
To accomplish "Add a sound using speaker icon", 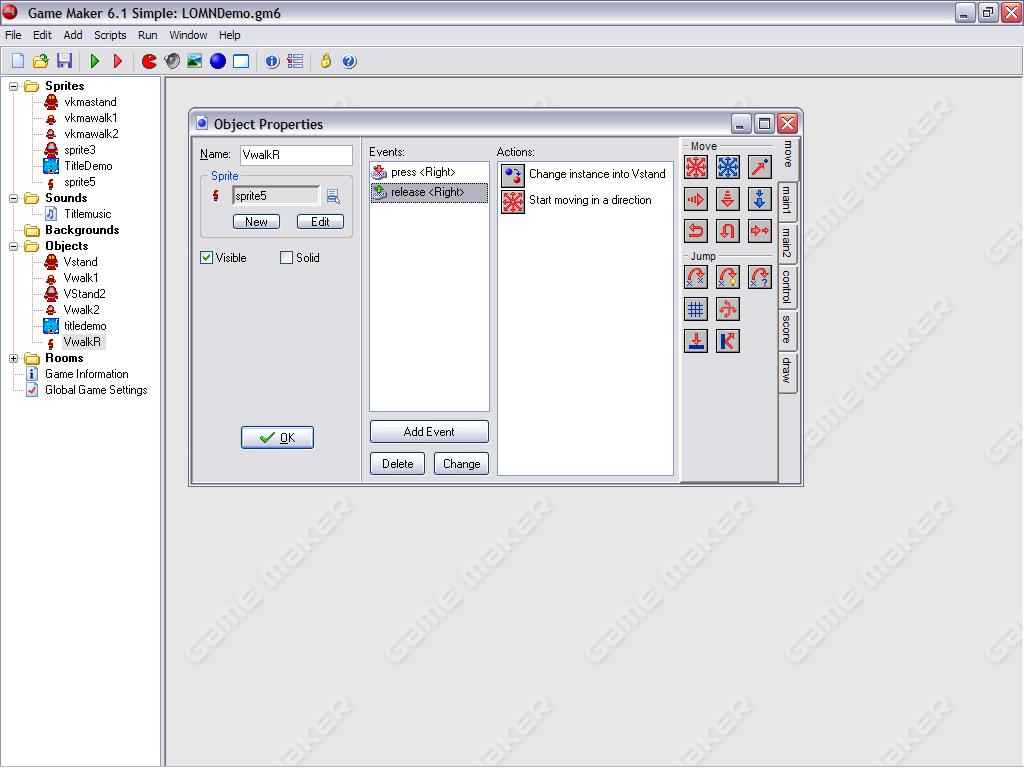I will pos(172,61).
